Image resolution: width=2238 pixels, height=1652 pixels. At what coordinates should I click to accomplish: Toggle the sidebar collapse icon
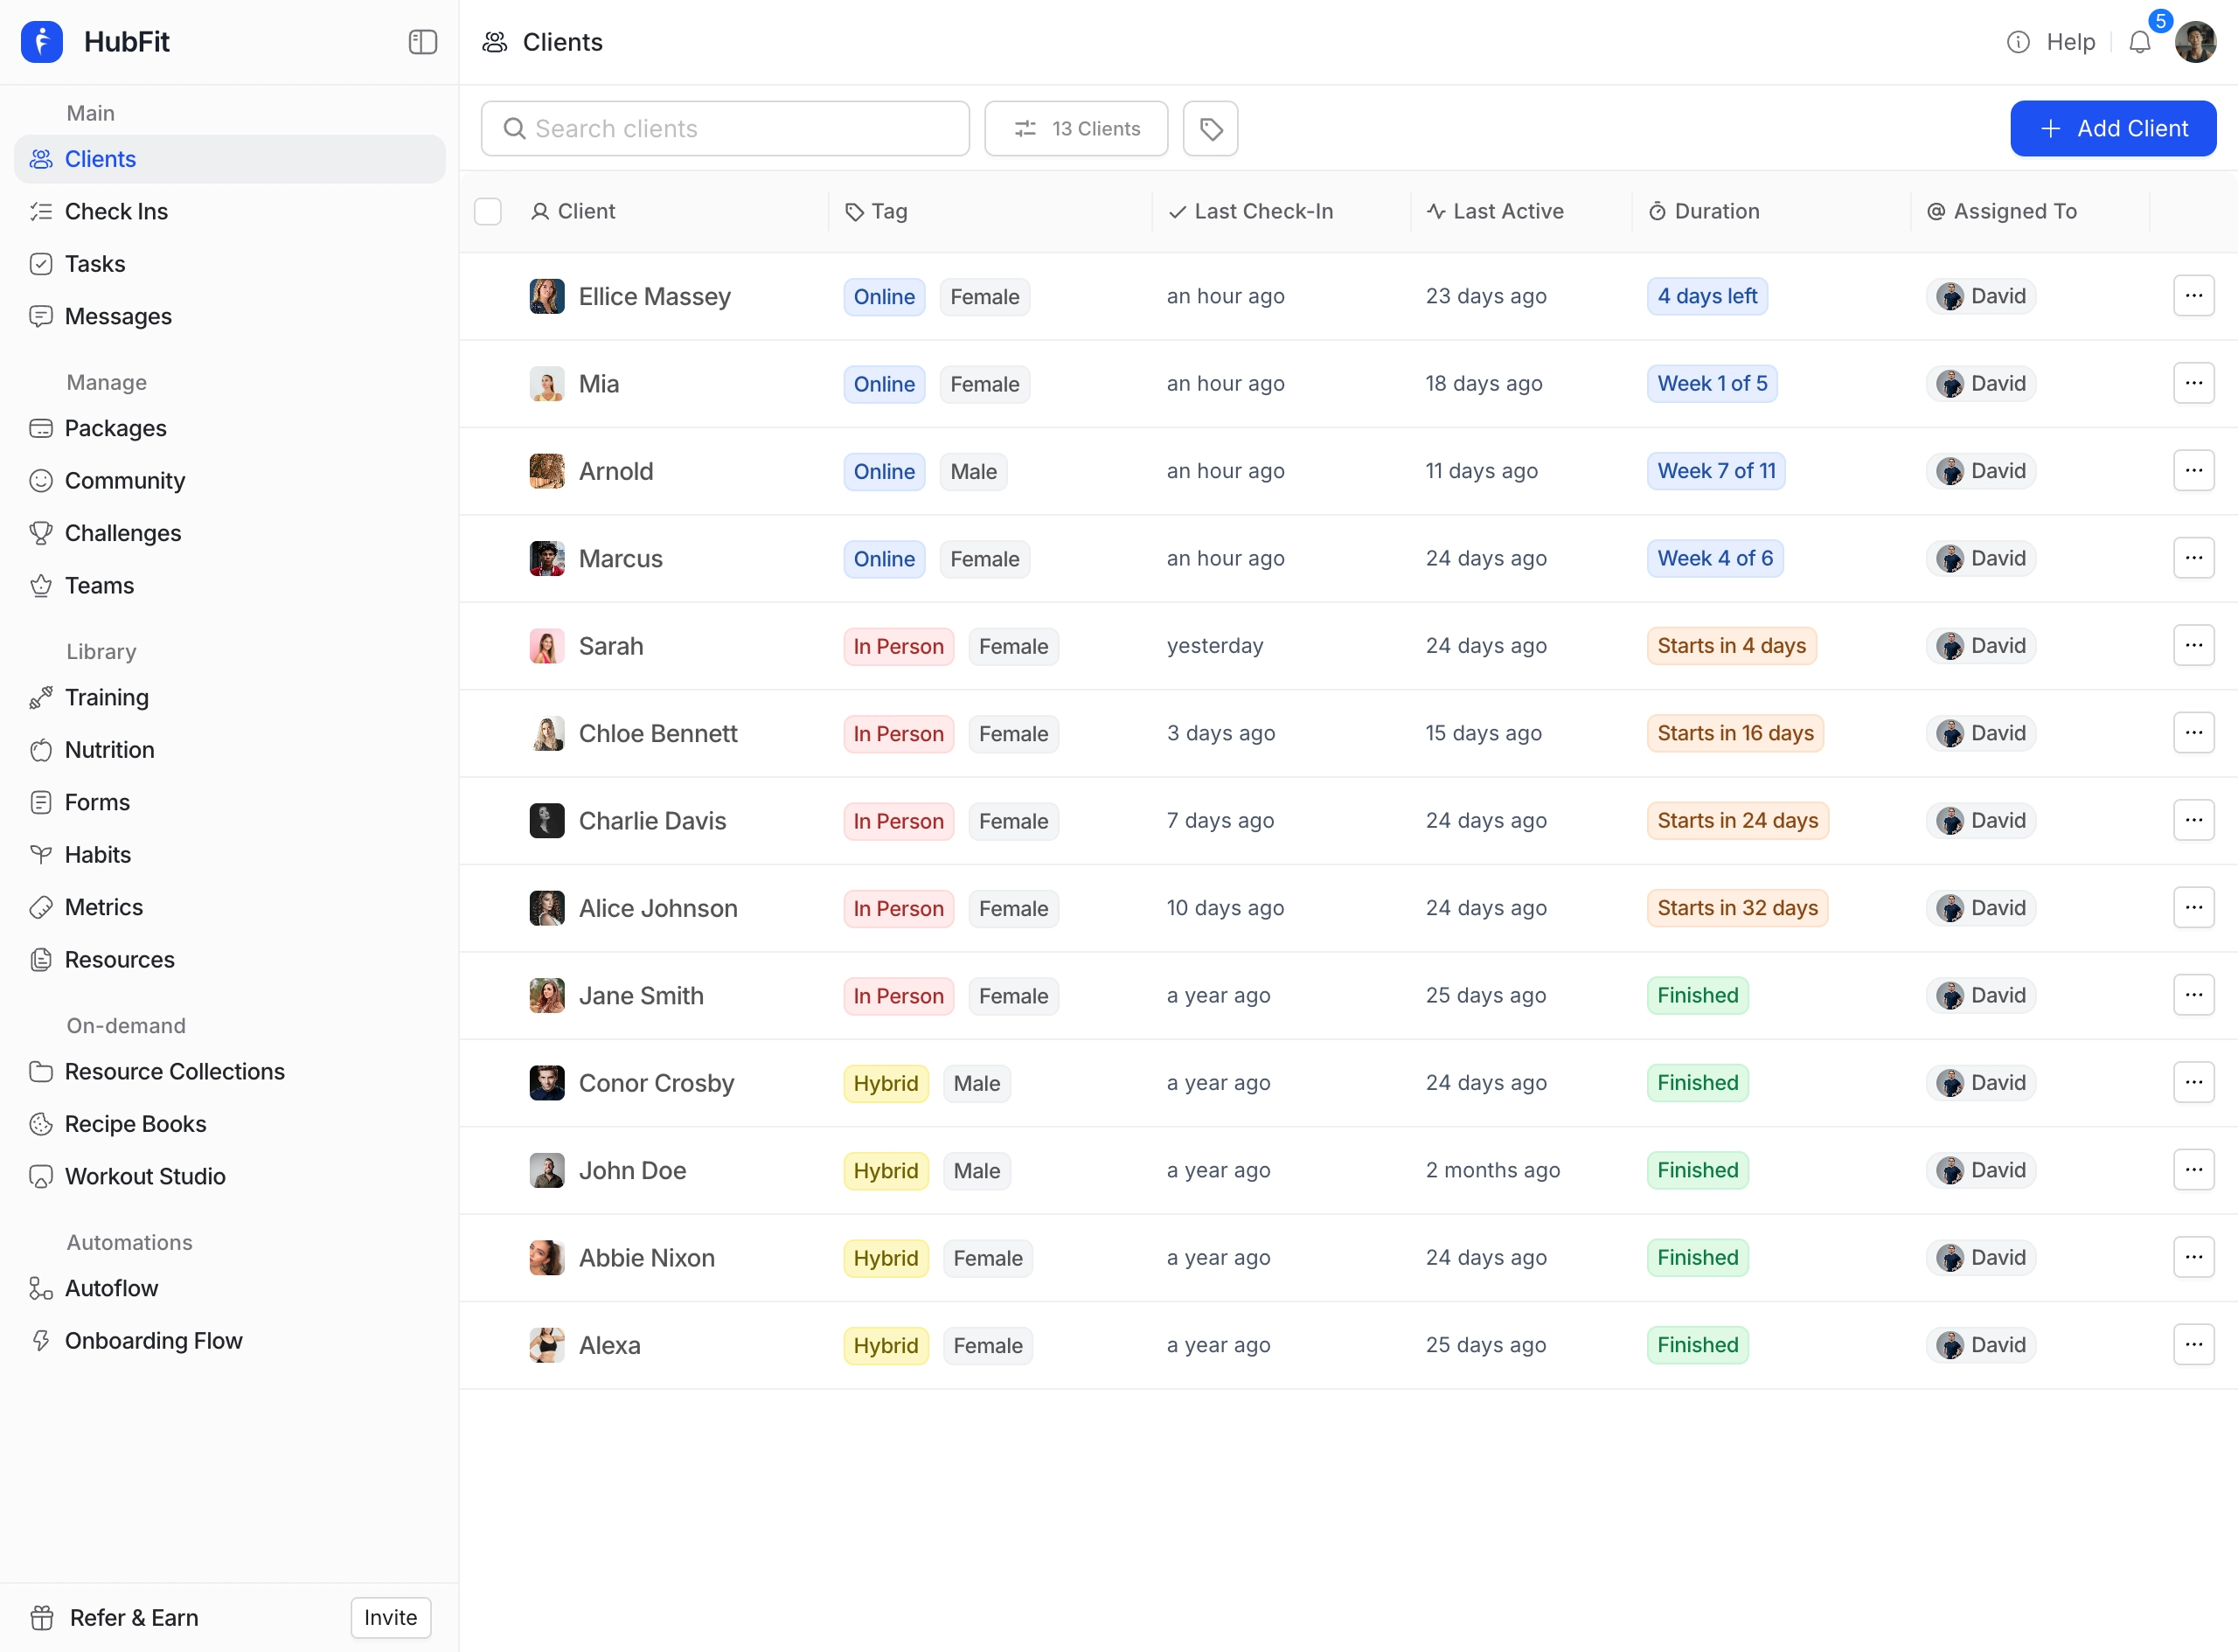click(x=422, y=42)
